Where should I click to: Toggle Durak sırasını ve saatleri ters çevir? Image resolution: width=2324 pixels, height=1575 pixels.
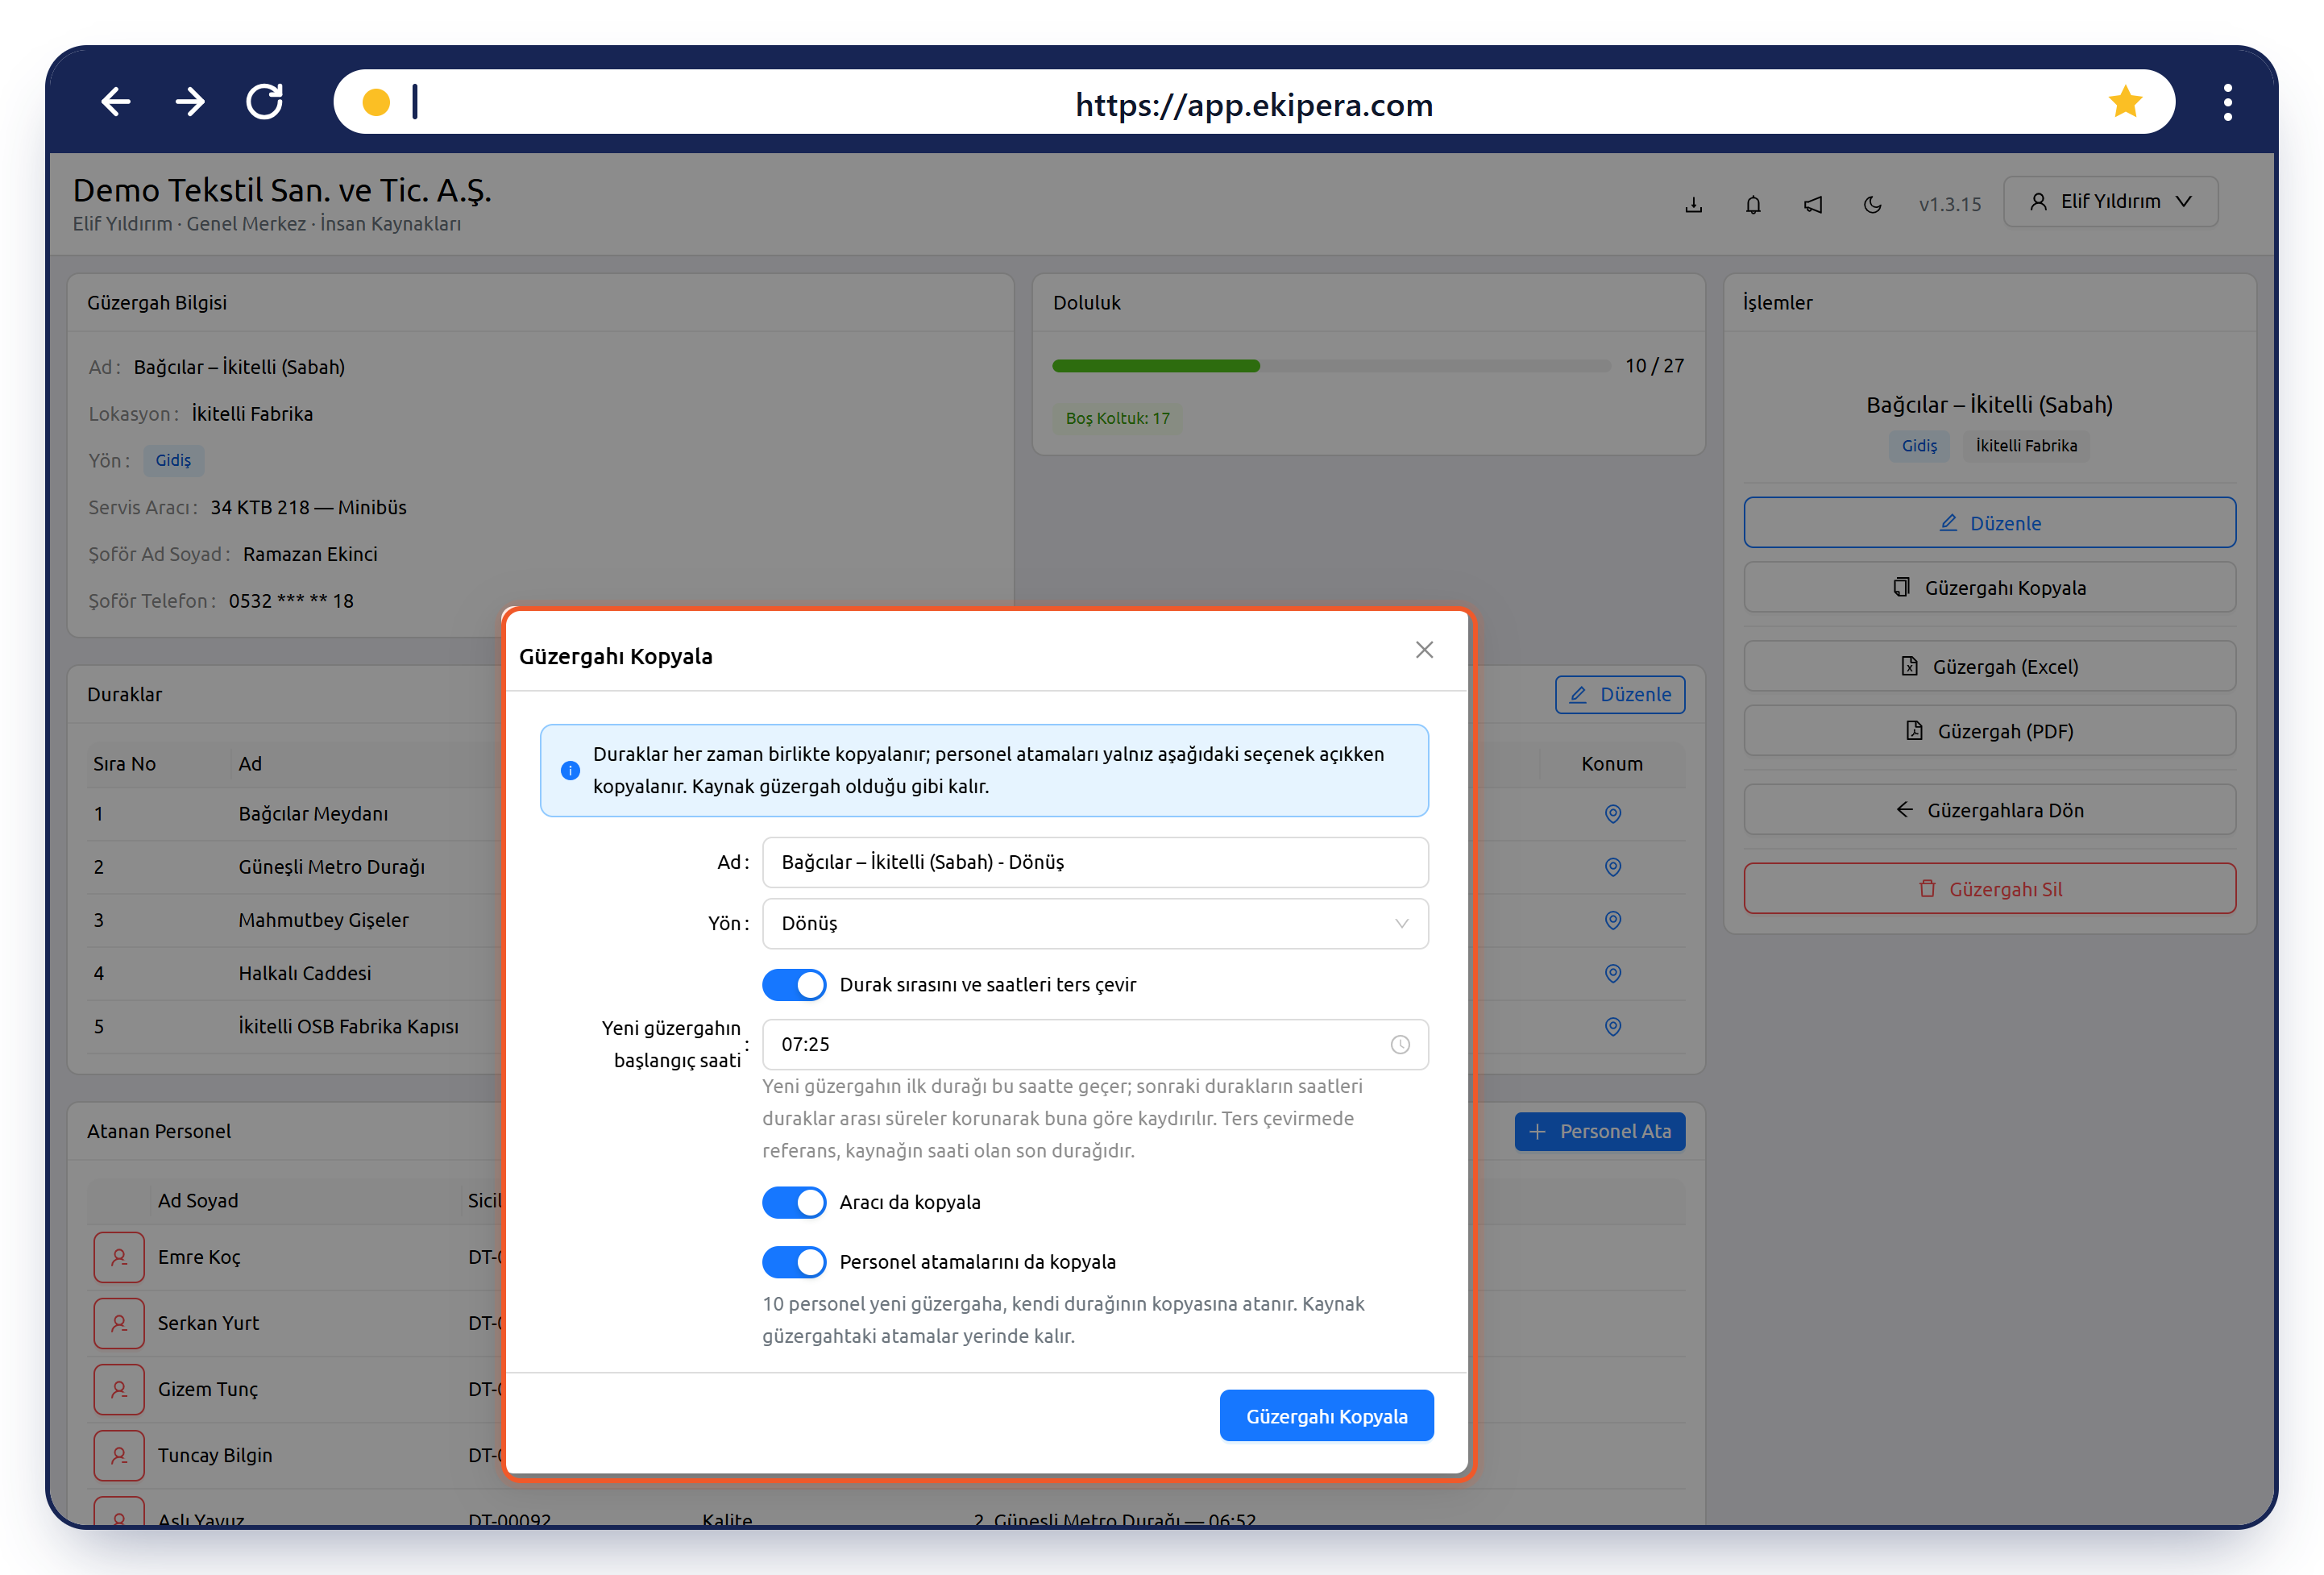pos(794,985)
